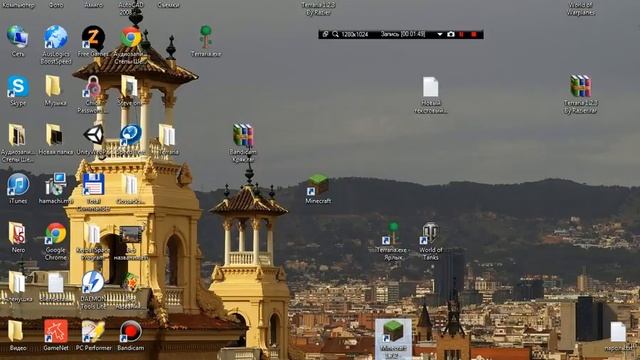640x360 pixels.
Task: Click the lock icon in Bandicam recording bar
Action: coord(325,34)
